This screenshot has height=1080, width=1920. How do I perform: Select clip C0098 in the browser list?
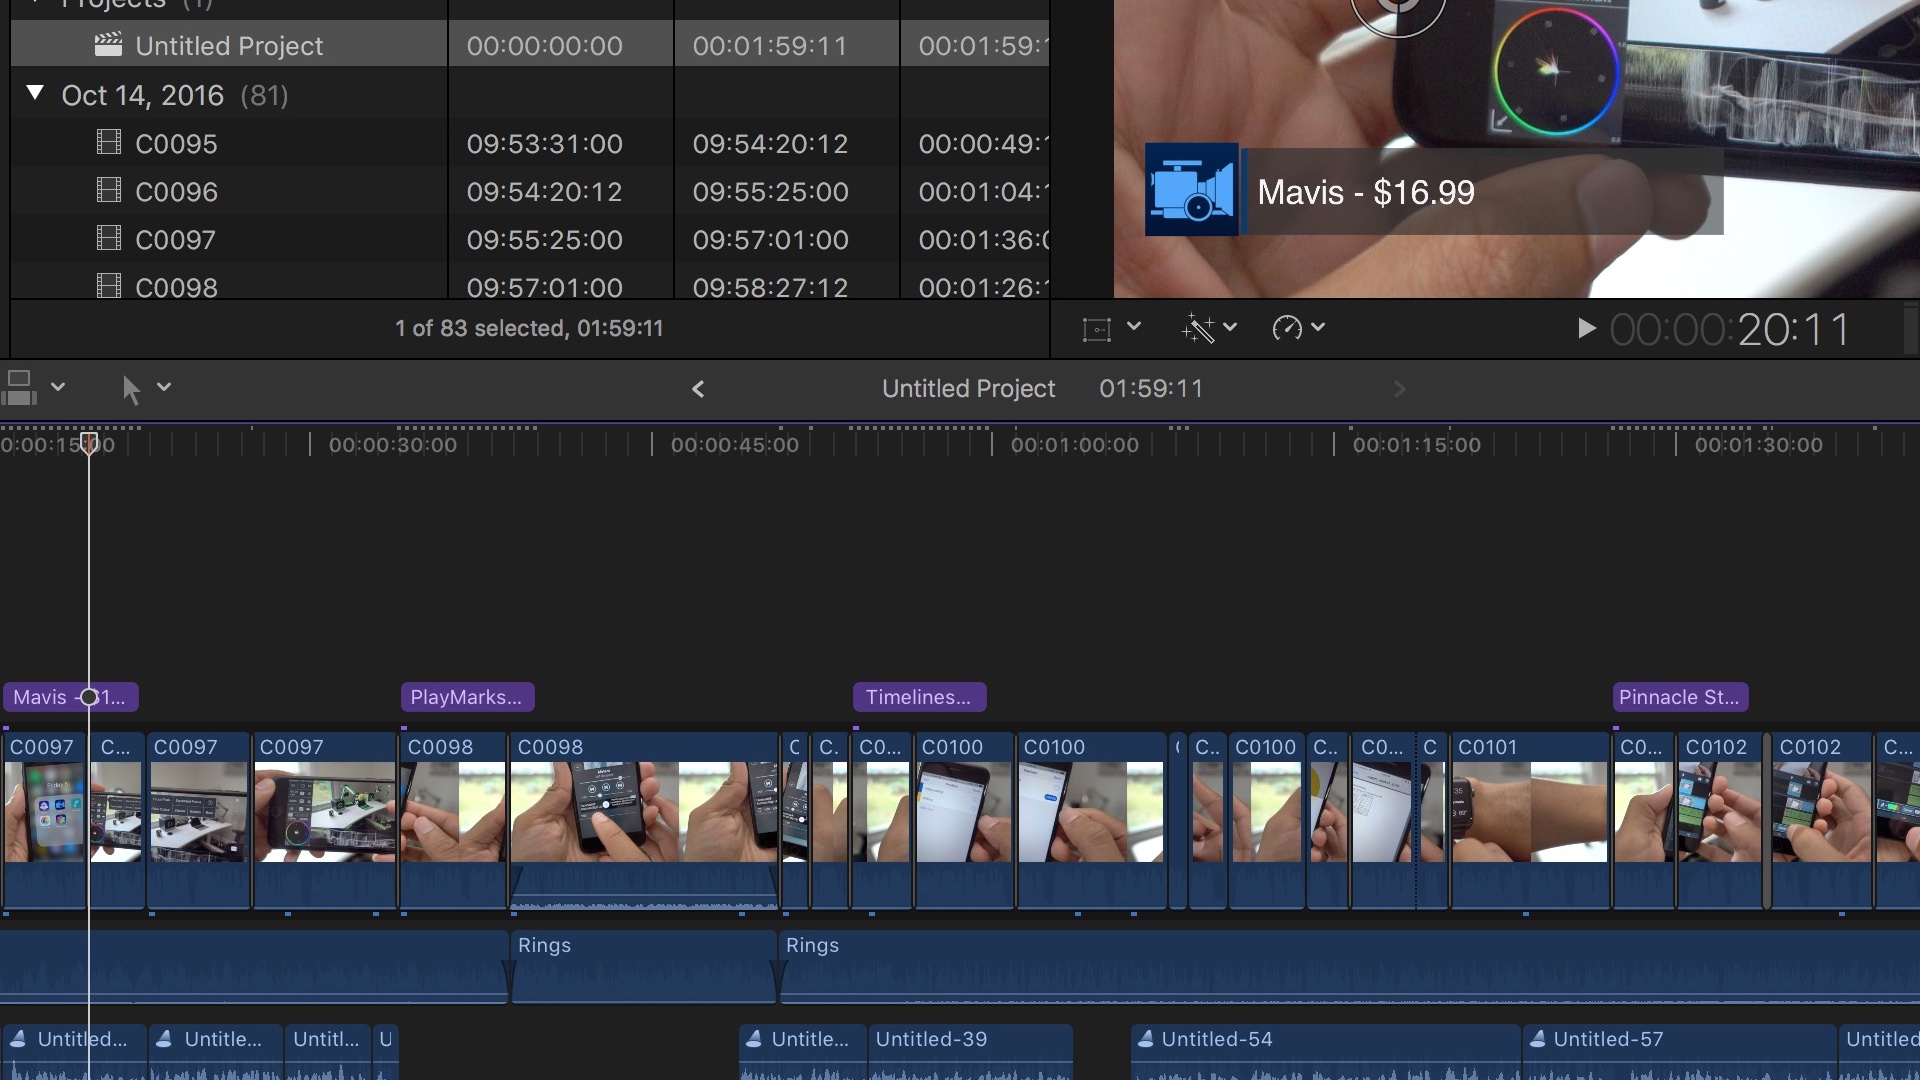click(175, 286)
